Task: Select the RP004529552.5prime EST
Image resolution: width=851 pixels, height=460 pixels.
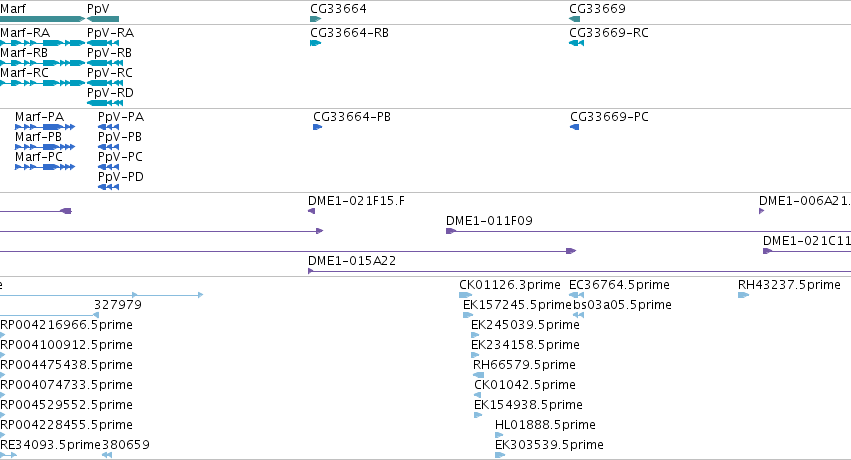Action: pos(2,416)
